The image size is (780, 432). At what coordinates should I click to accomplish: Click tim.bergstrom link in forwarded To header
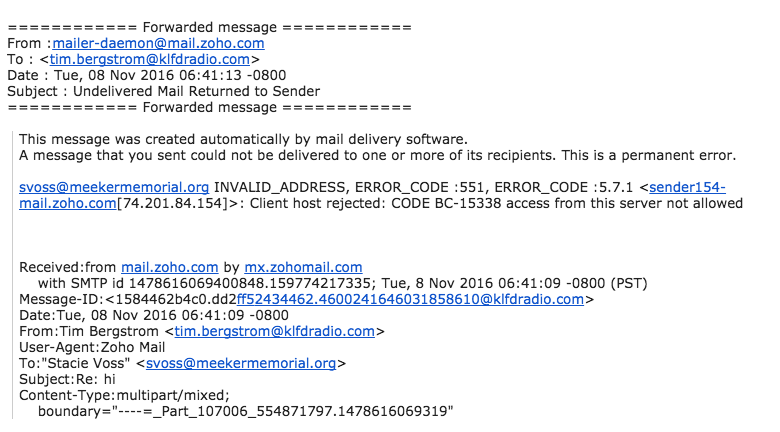pyautogui.click(x=149, y=59)
